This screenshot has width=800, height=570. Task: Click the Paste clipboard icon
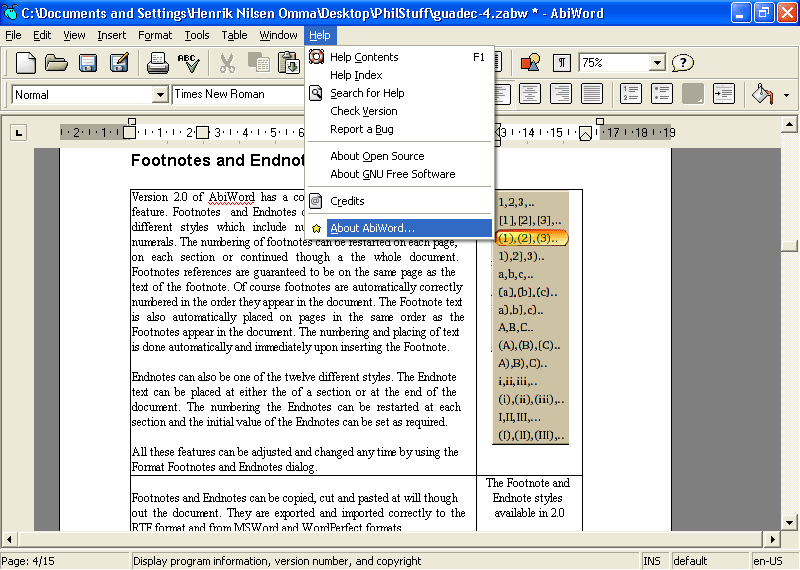pyautogui.click(x=290, y=63)
